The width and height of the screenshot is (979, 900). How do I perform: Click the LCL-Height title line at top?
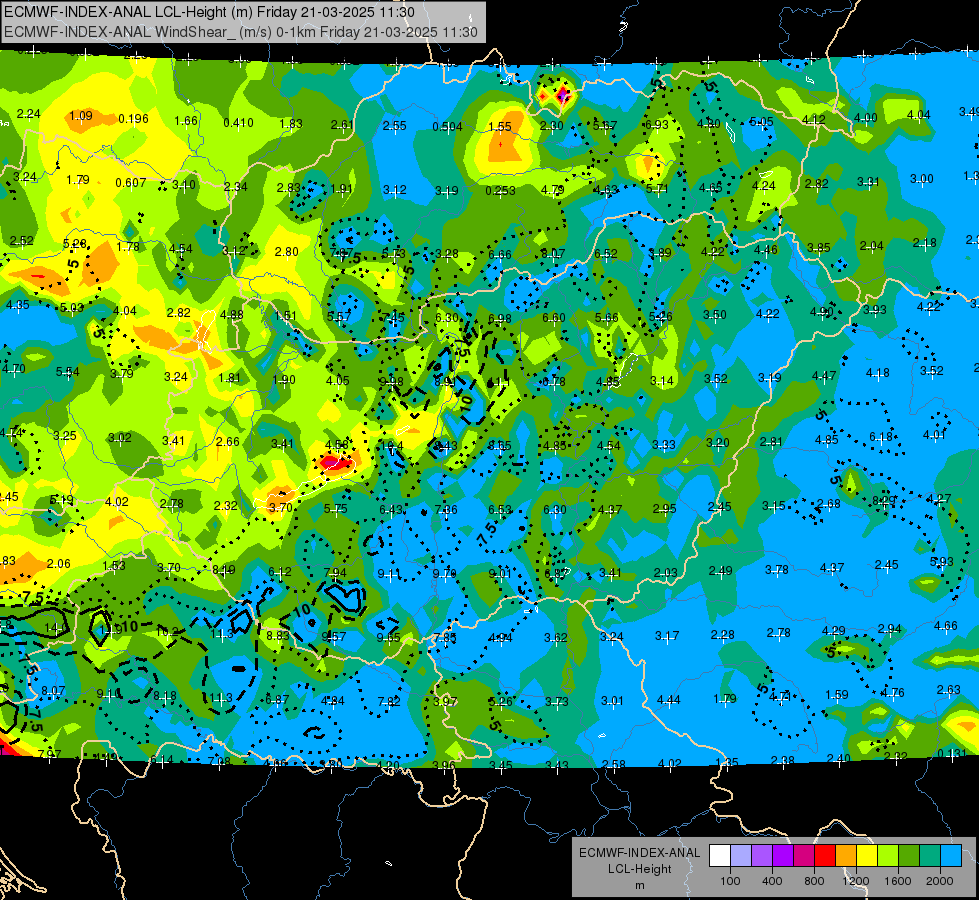click(x=209, y=12)
